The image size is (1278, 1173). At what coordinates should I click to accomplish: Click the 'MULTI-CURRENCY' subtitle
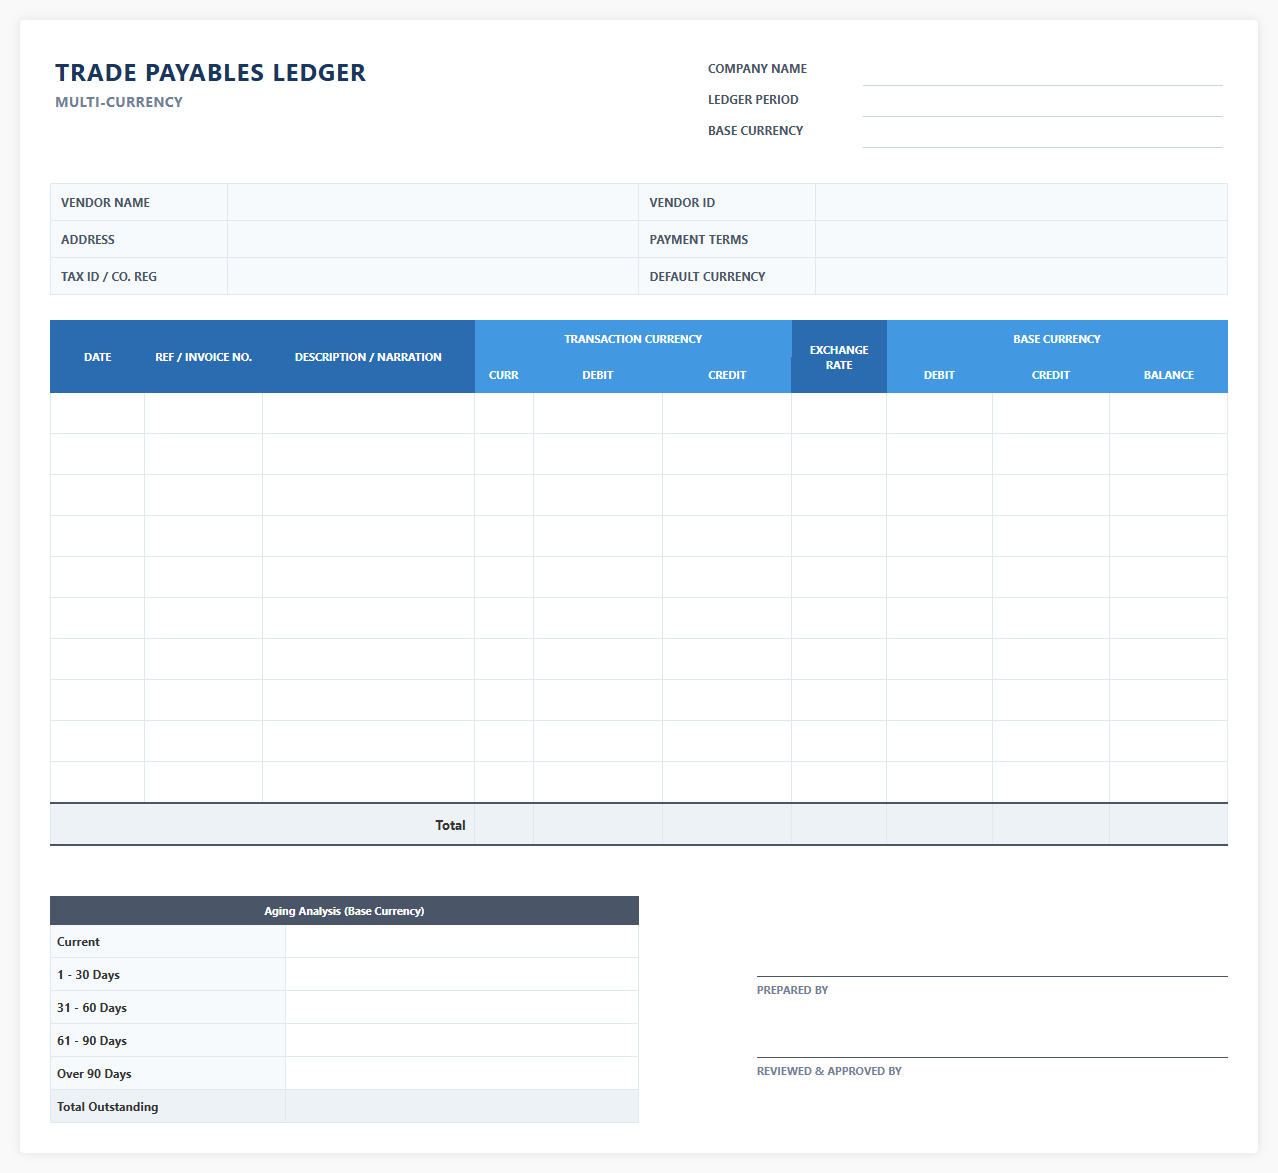click(119, 102)
